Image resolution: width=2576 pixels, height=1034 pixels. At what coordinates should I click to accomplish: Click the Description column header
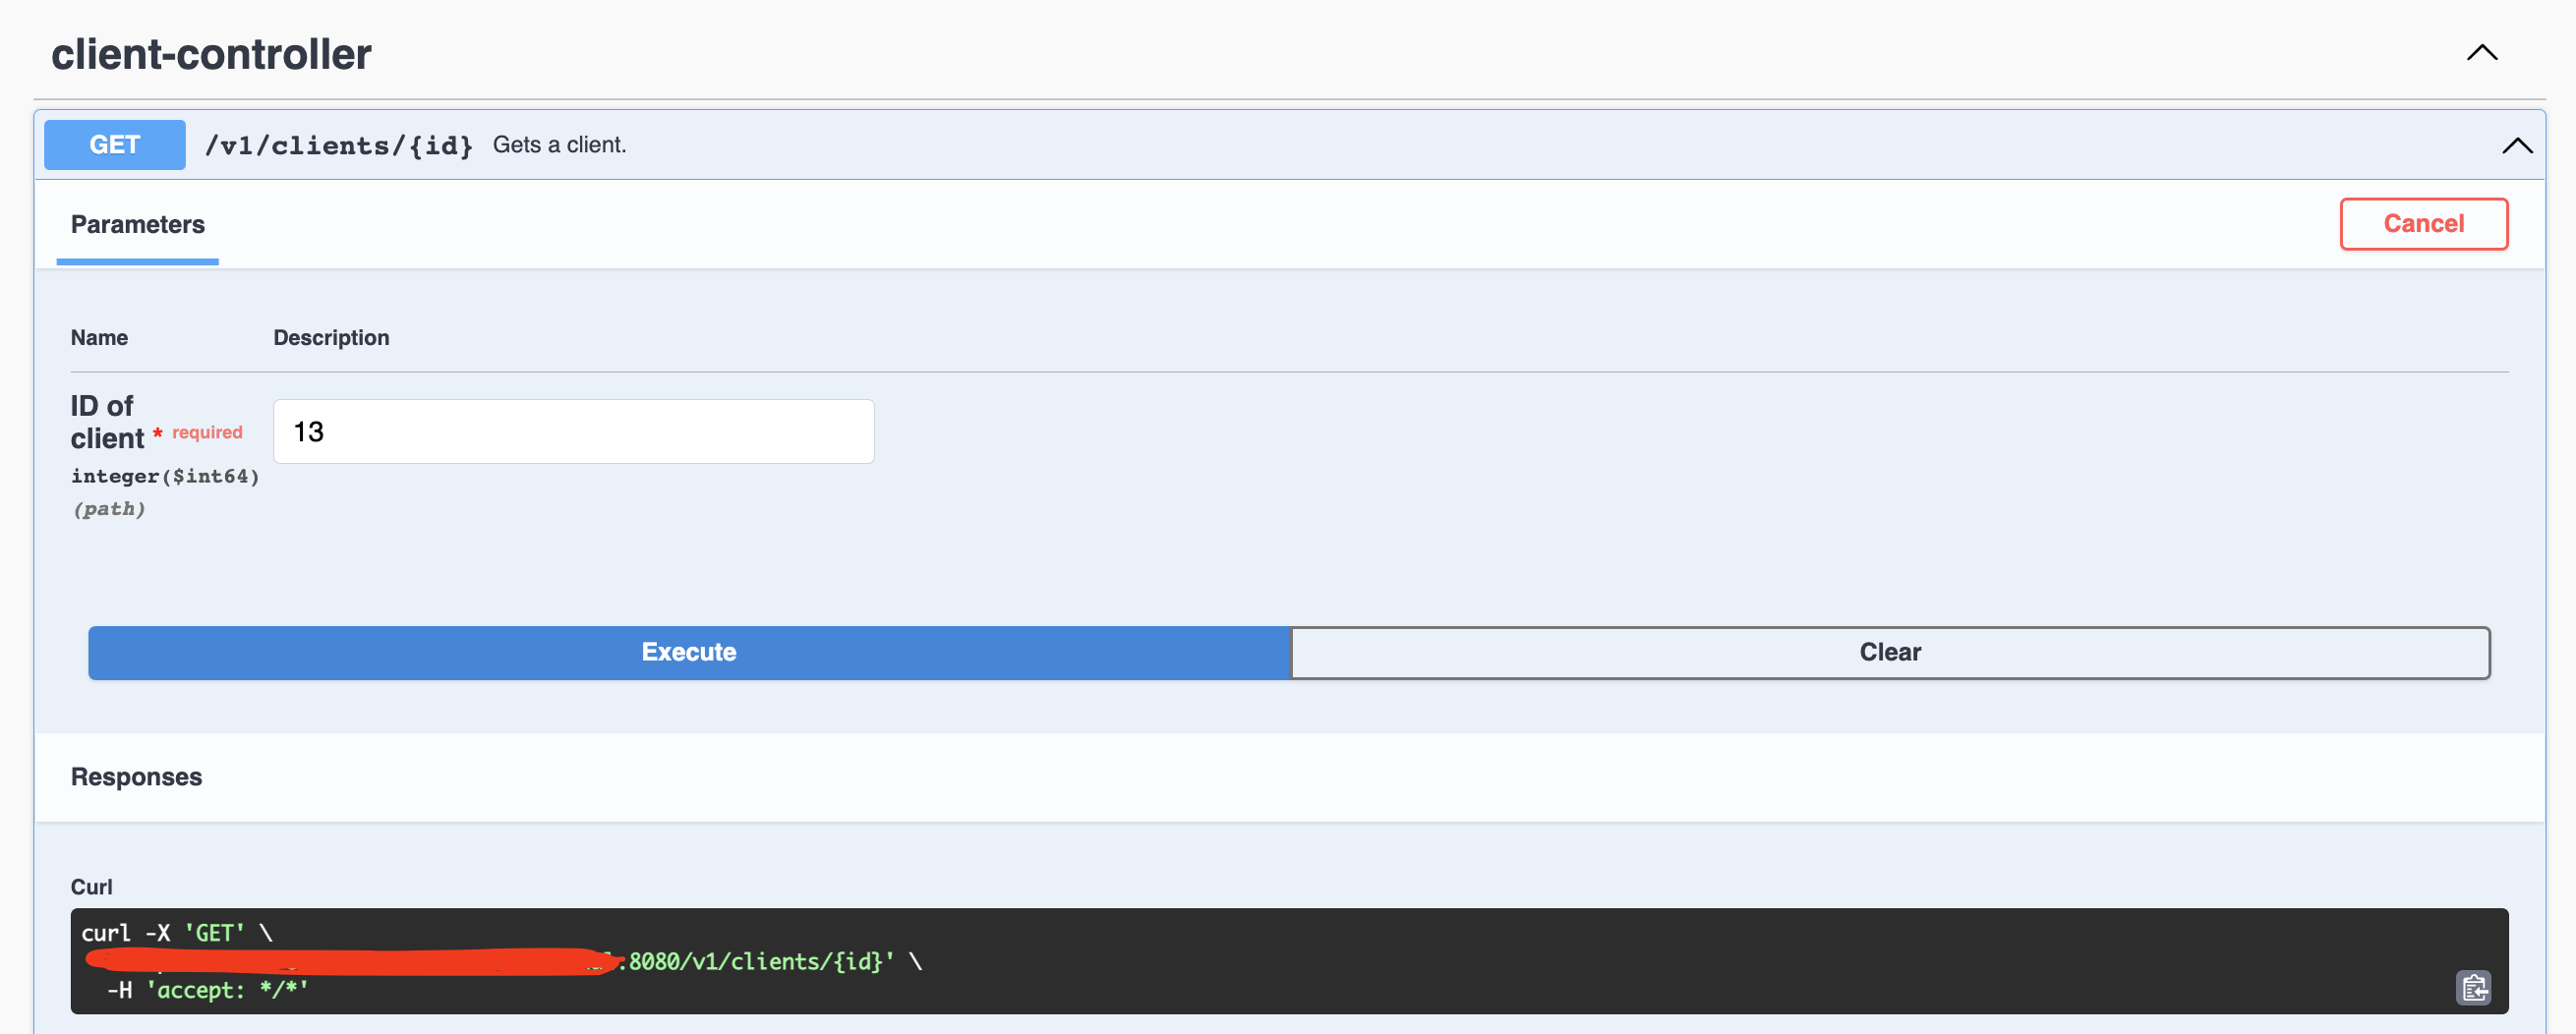coord(331,338)
